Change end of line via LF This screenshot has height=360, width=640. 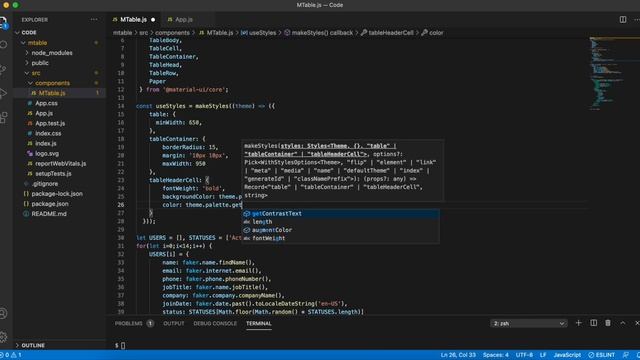click(543, 355)
